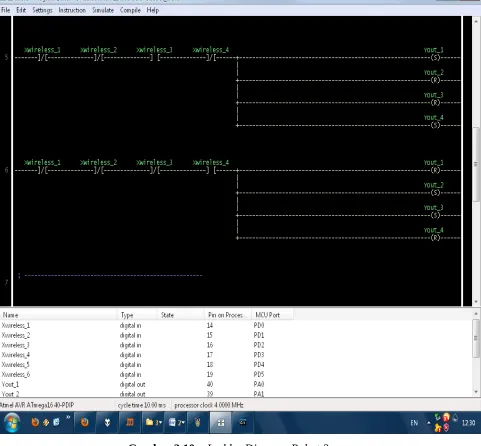The height and width of the screenshot is (446, 481).
Task: Select Xwireless_1 contact in rung 6
Action: tap(42, 170)
